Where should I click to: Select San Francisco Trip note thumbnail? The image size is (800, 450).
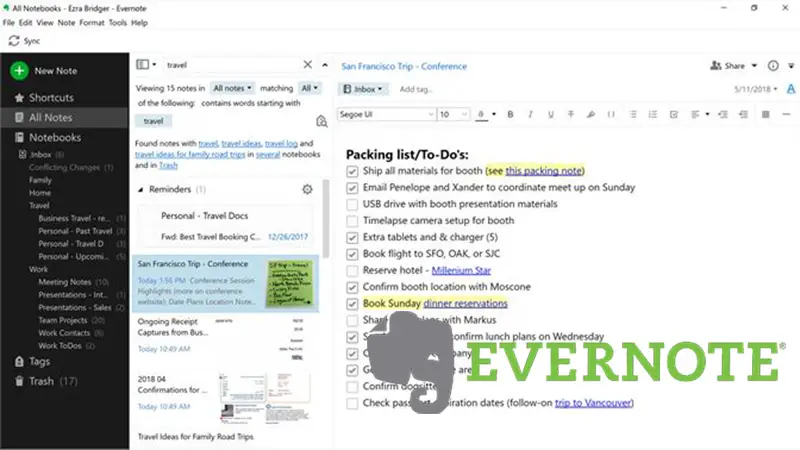point(290,284)
